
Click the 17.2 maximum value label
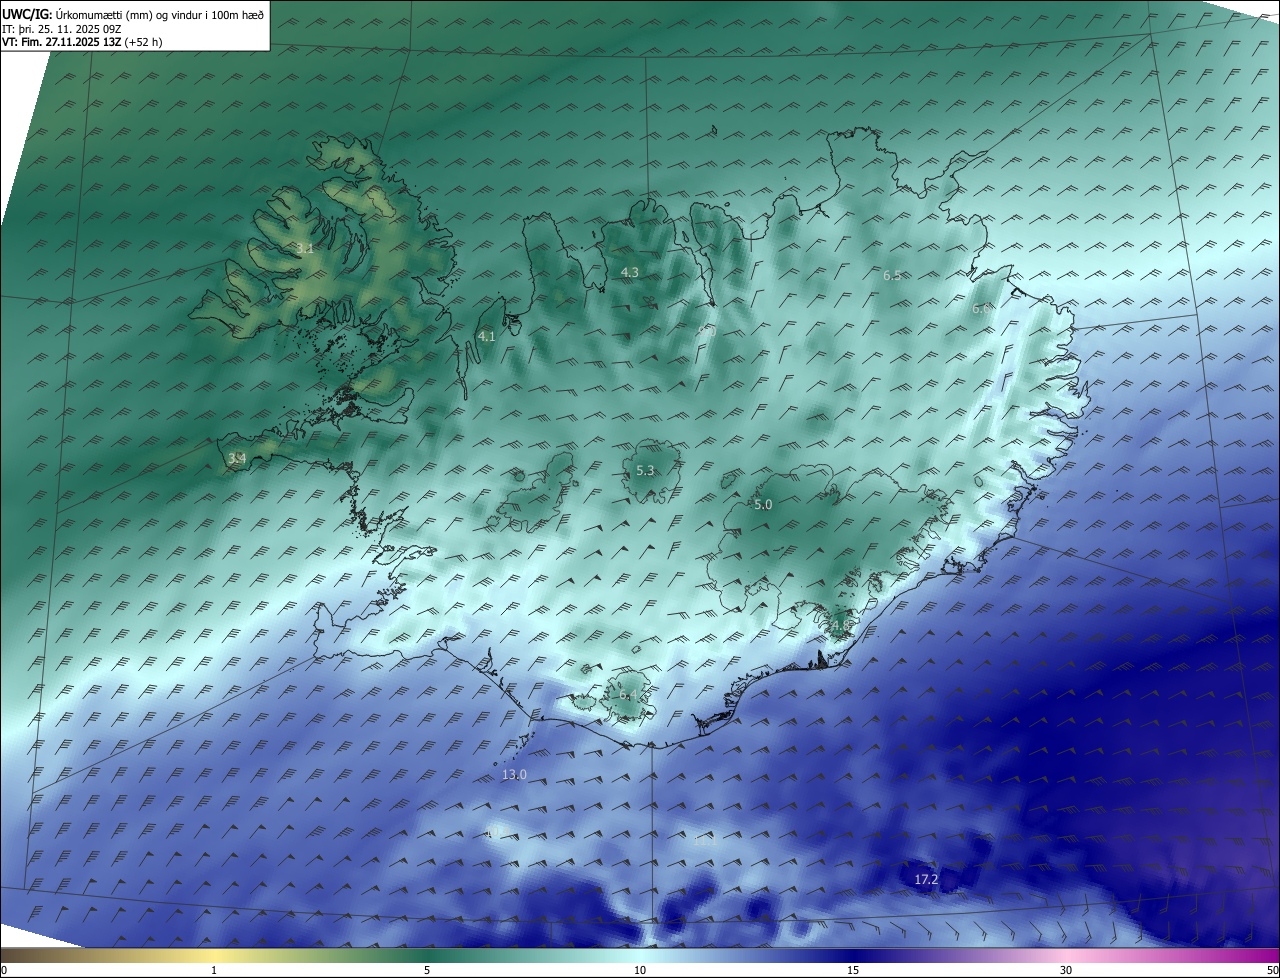[927, 879]
